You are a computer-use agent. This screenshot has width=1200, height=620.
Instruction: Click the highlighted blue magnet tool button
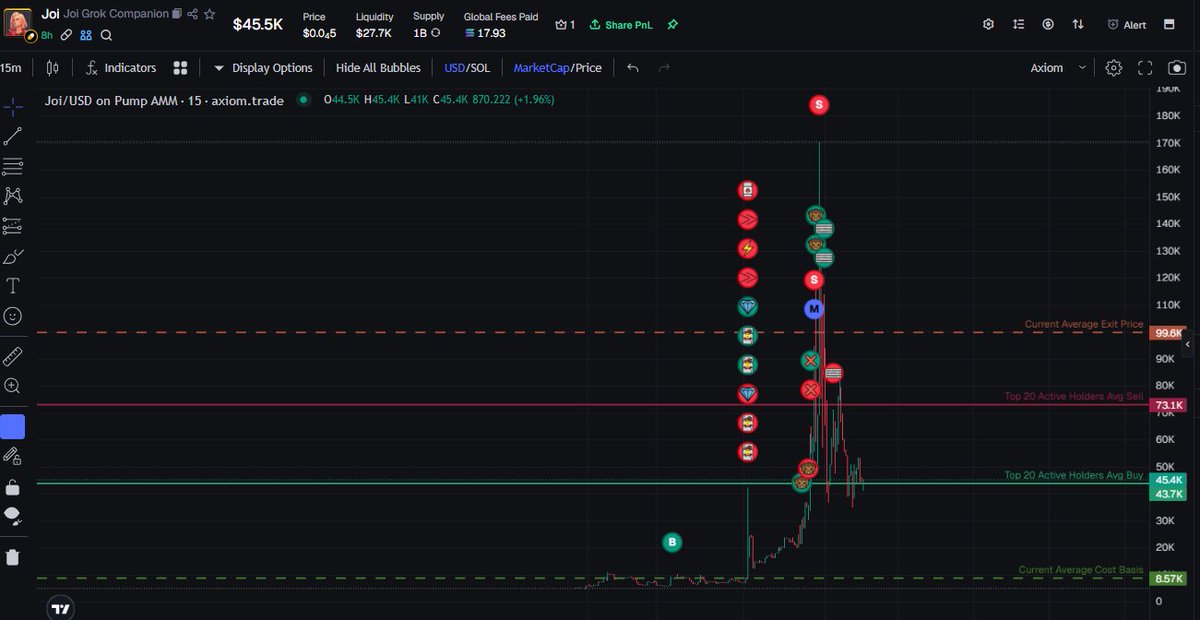(13, 427)
